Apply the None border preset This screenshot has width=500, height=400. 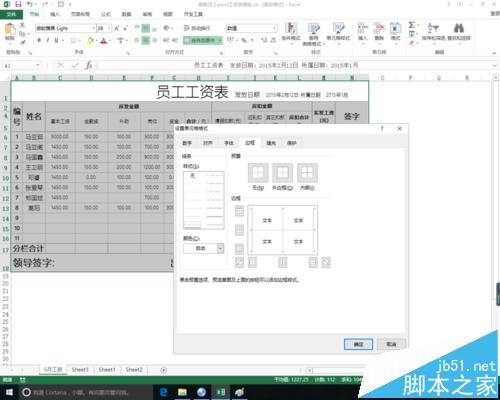258,172
